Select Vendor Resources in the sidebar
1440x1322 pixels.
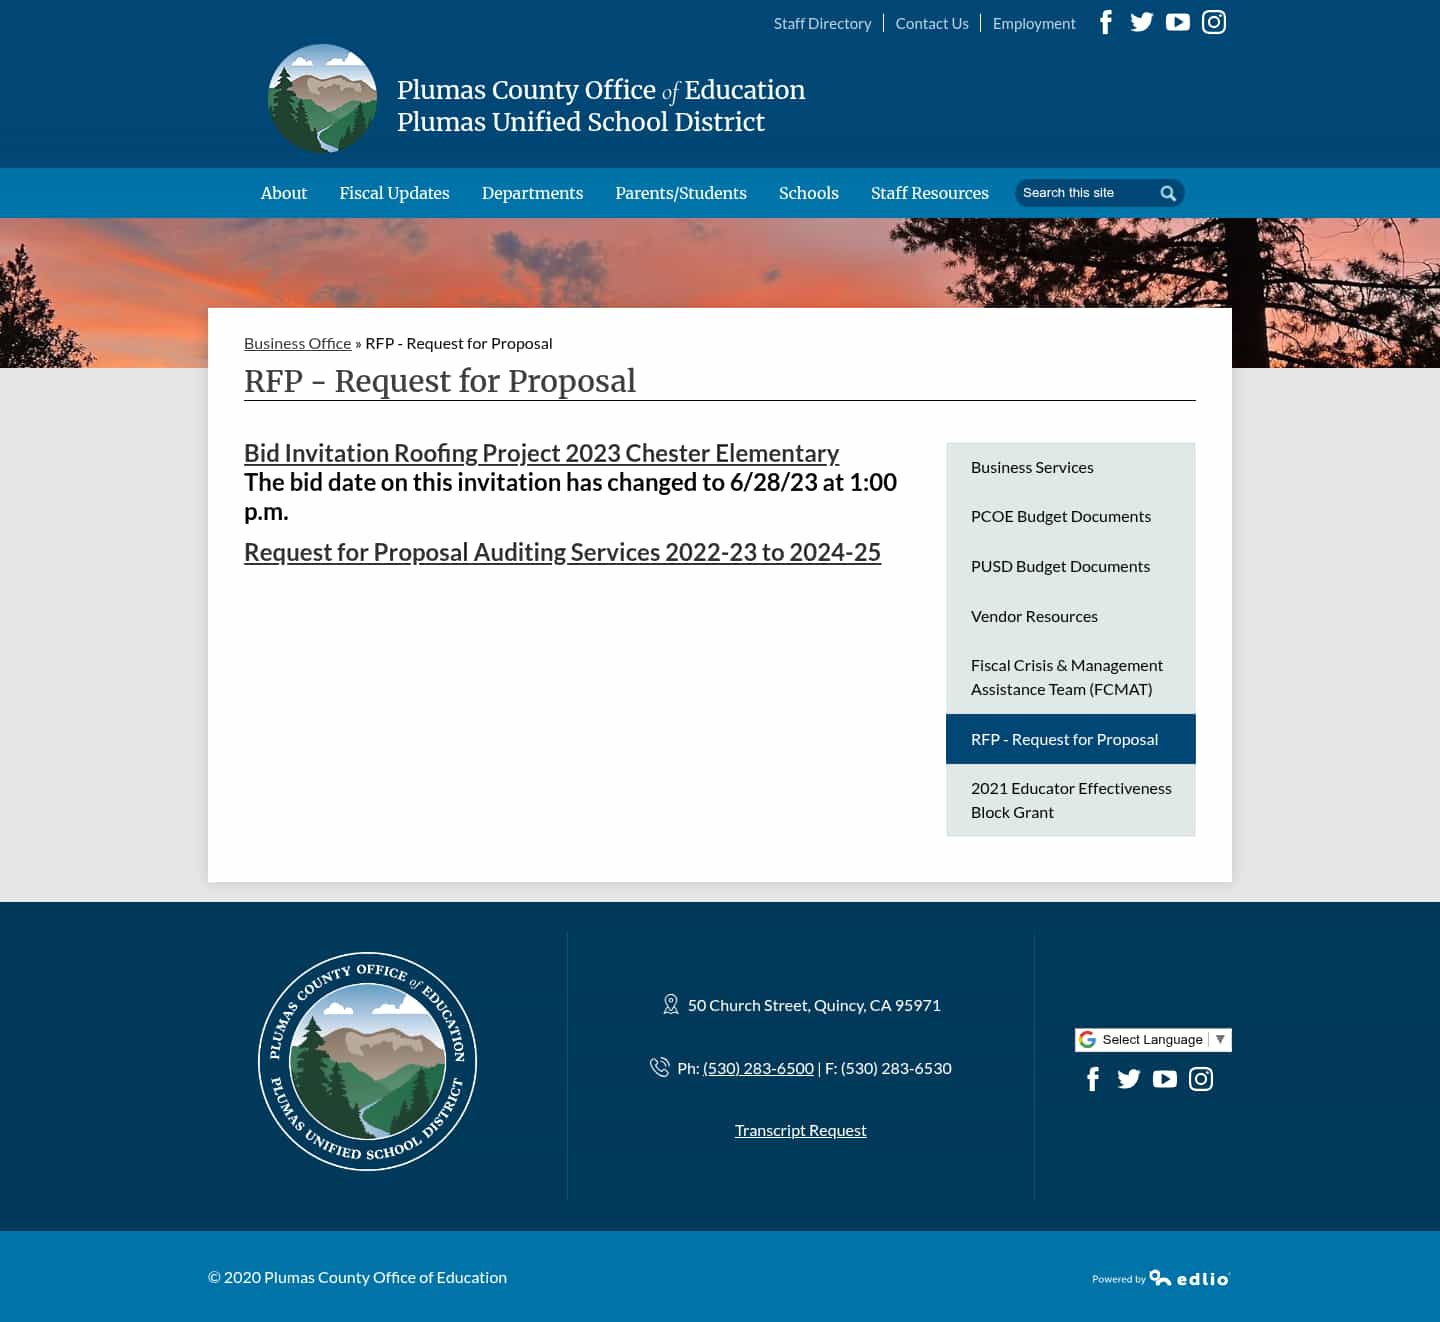click(x=1034, y=616)
